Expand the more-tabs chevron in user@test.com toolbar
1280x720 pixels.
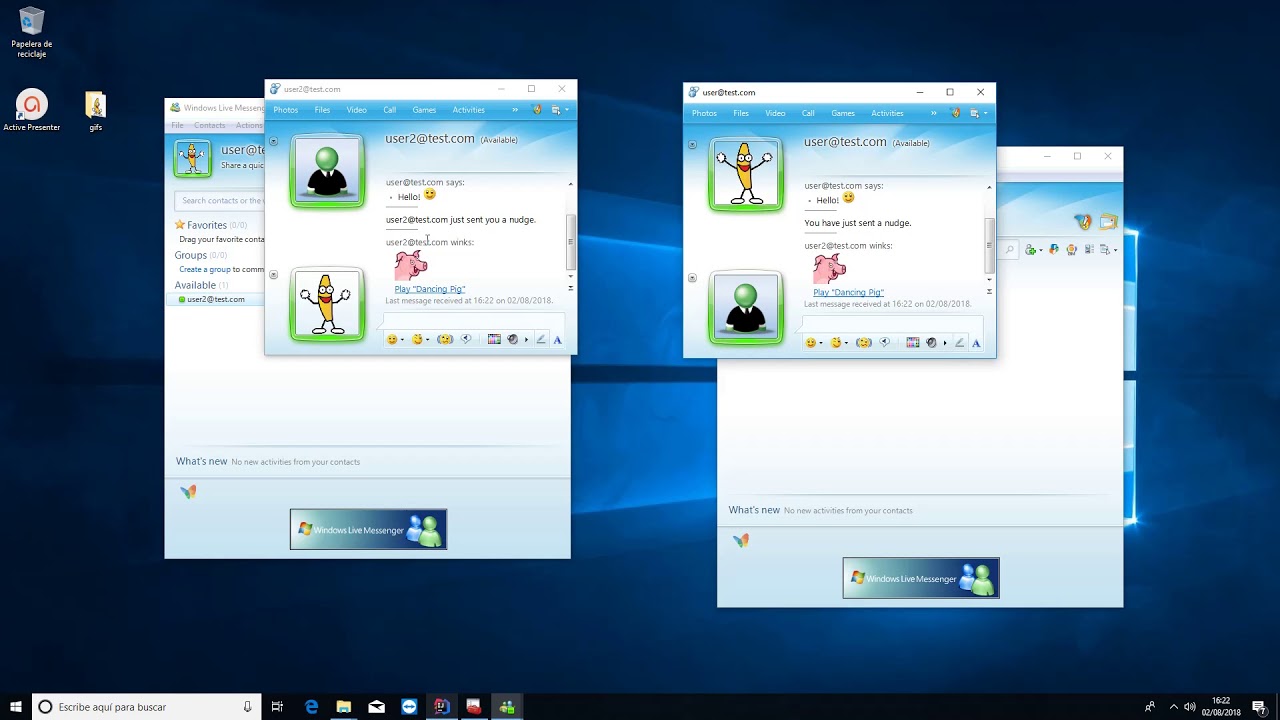point(934,113)
